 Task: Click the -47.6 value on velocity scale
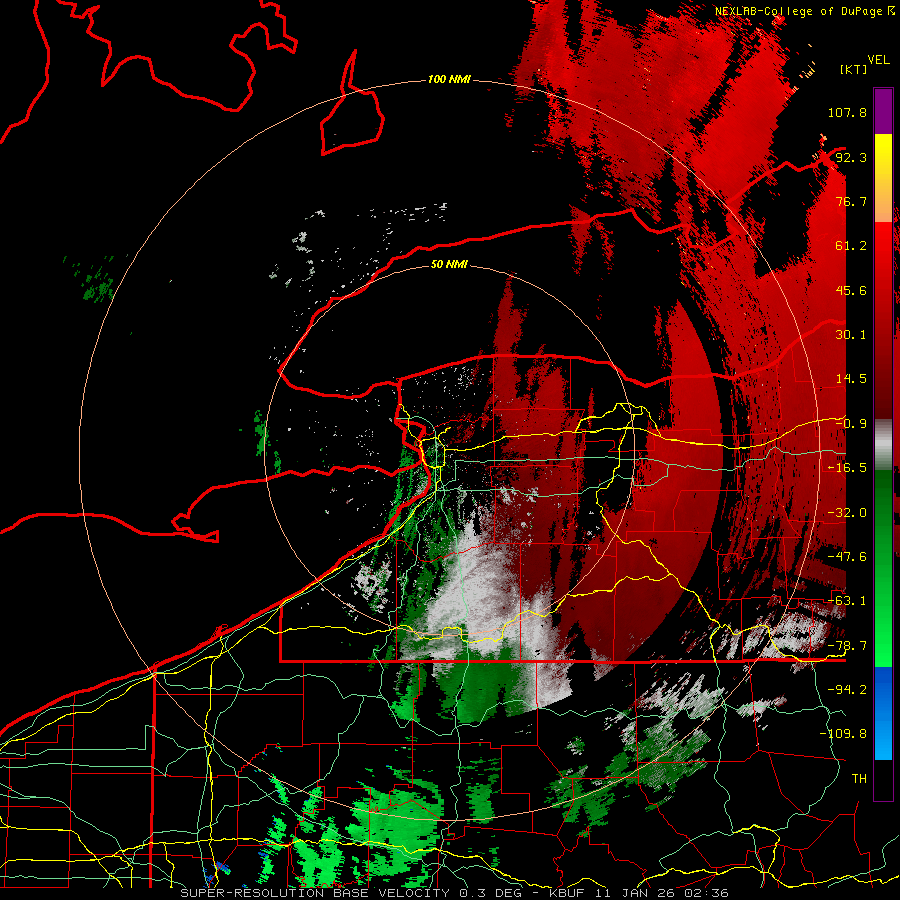click(847, 557)
